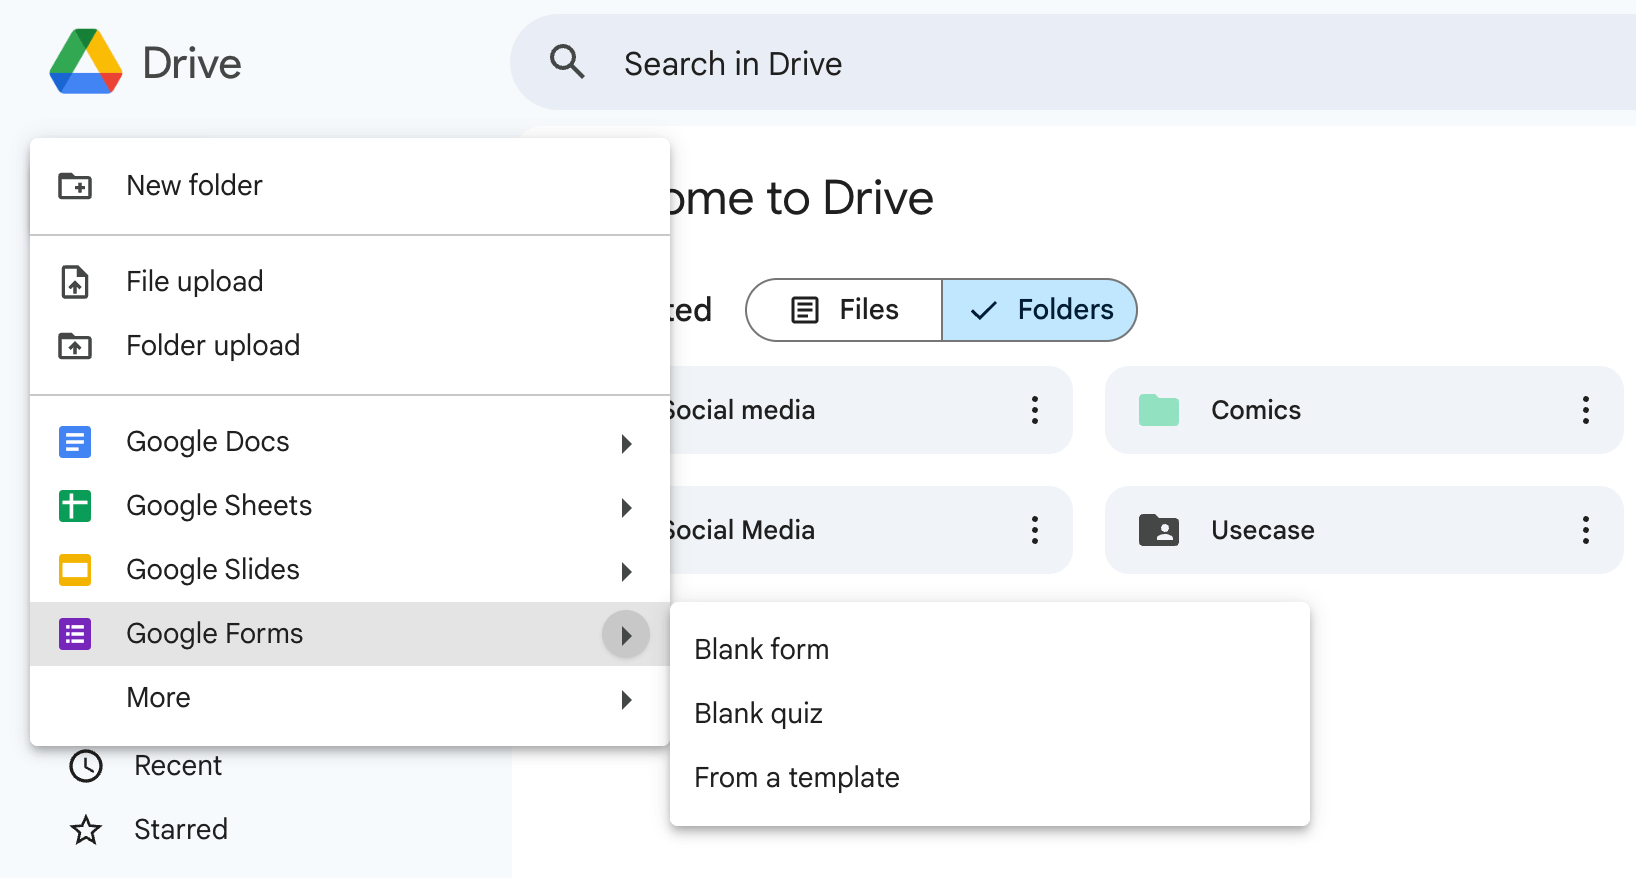This screenshot has width=1636, height=878.
Task: Open more options for Social media folder
Action: pyautogui.click(x=1035, y=410)
